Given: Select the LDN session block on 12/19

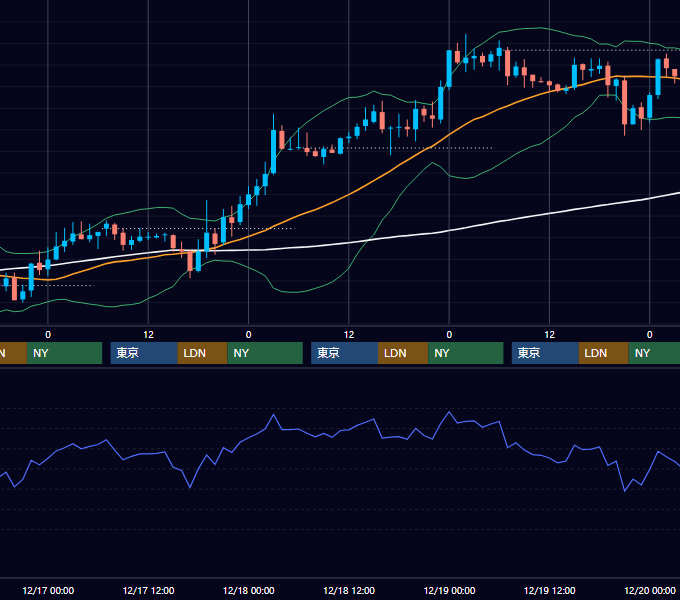Looking at the screenshot, I should (x=604, y=353).
